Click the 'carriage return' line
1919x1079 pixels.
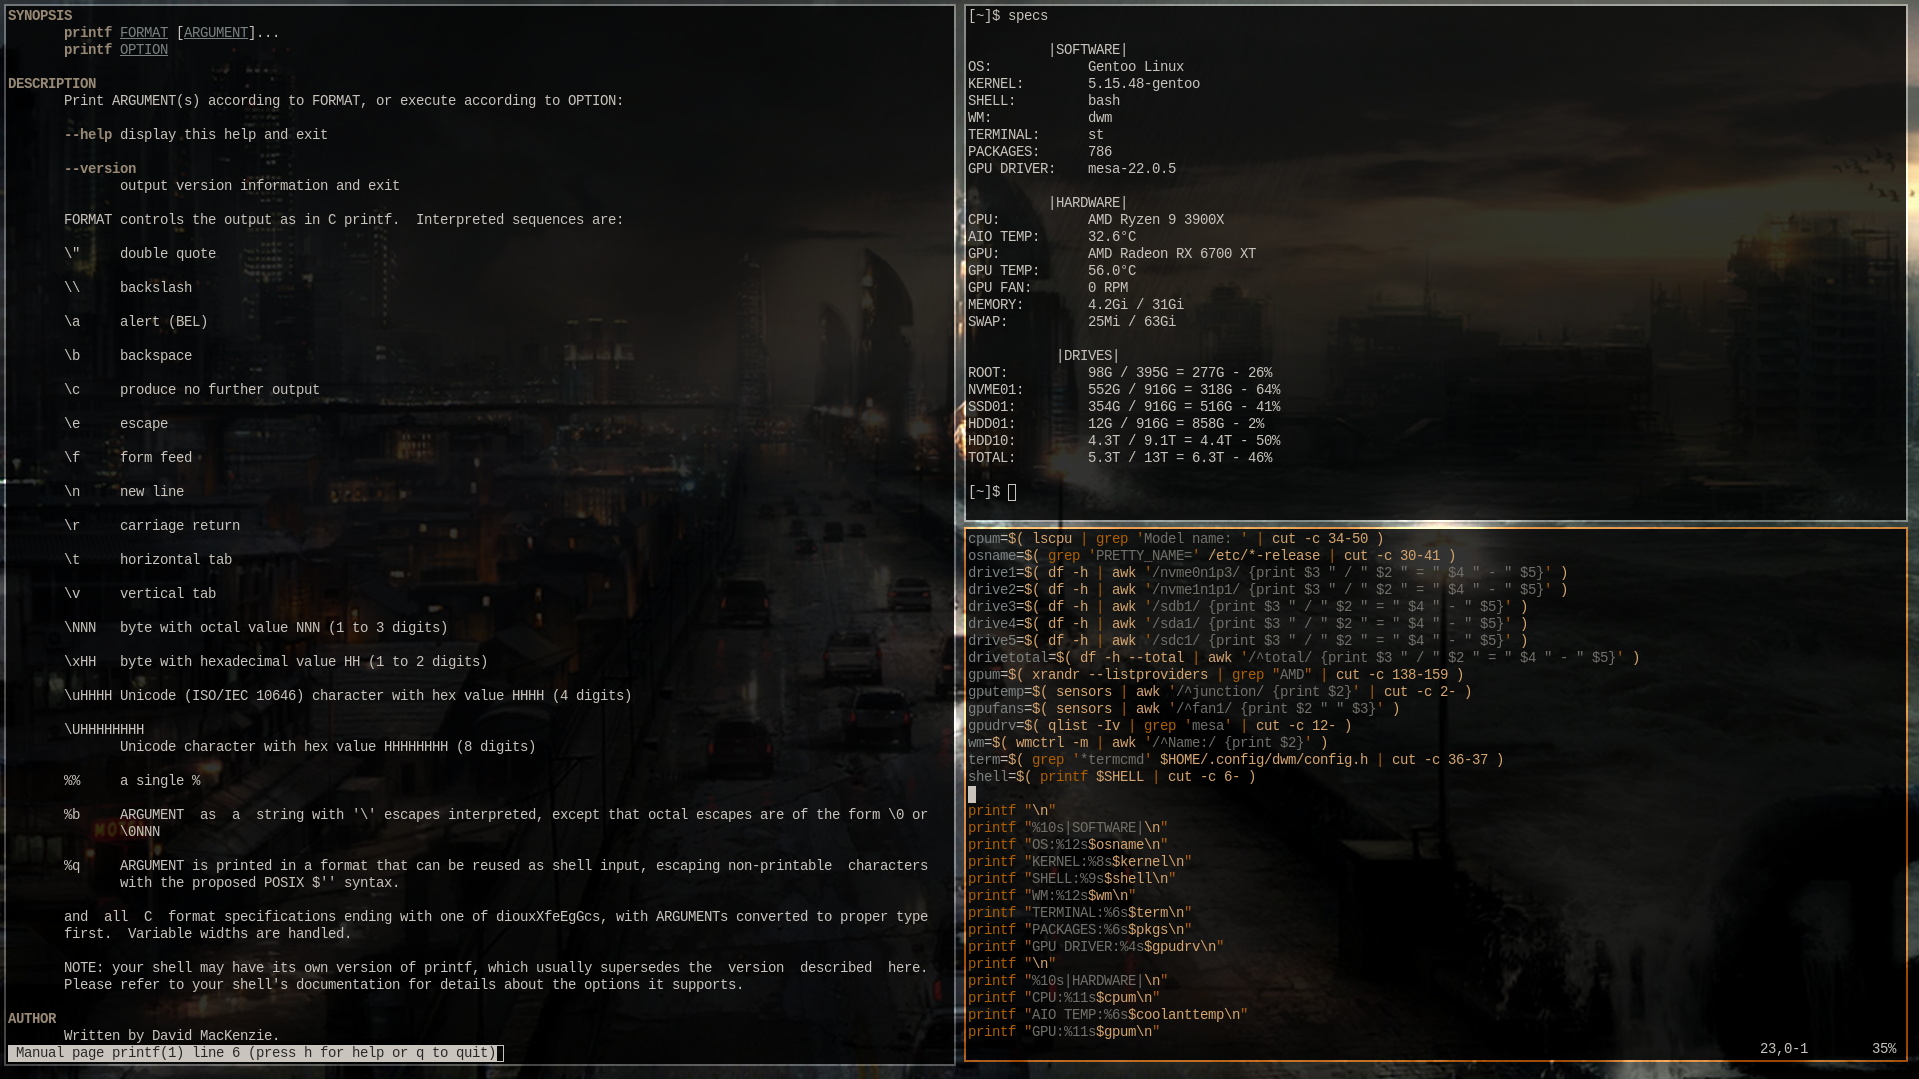tap(152, 526)
